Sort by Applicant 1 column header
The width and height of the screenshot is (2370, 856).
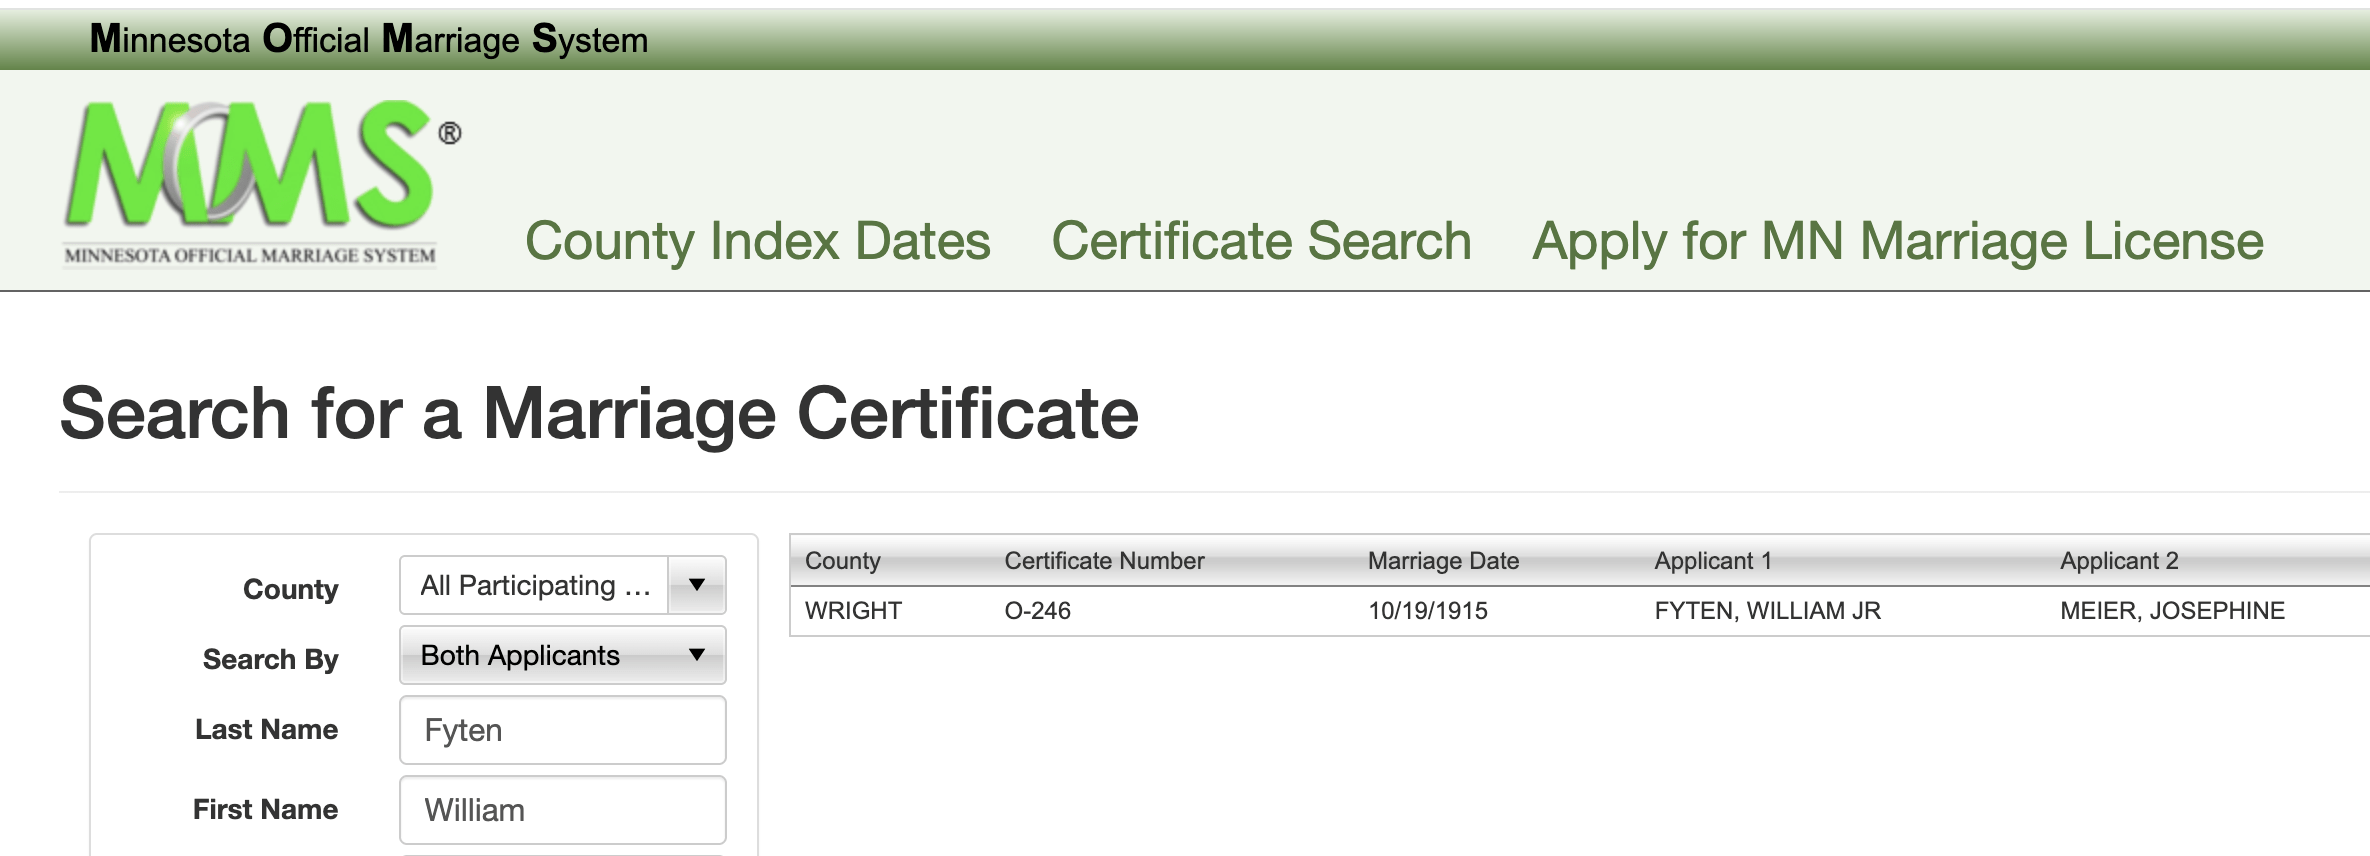coord(1712,561)
